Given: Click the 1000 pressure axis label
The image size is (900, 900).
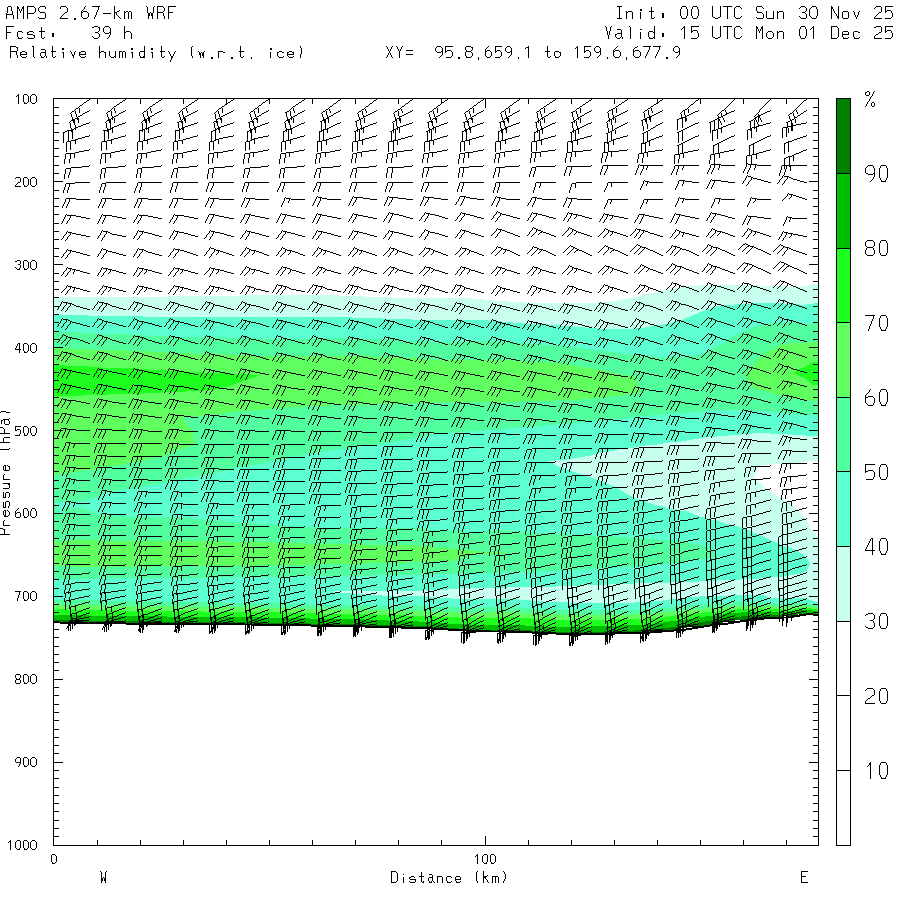Looking at the screenshot, I should point(22,845).
